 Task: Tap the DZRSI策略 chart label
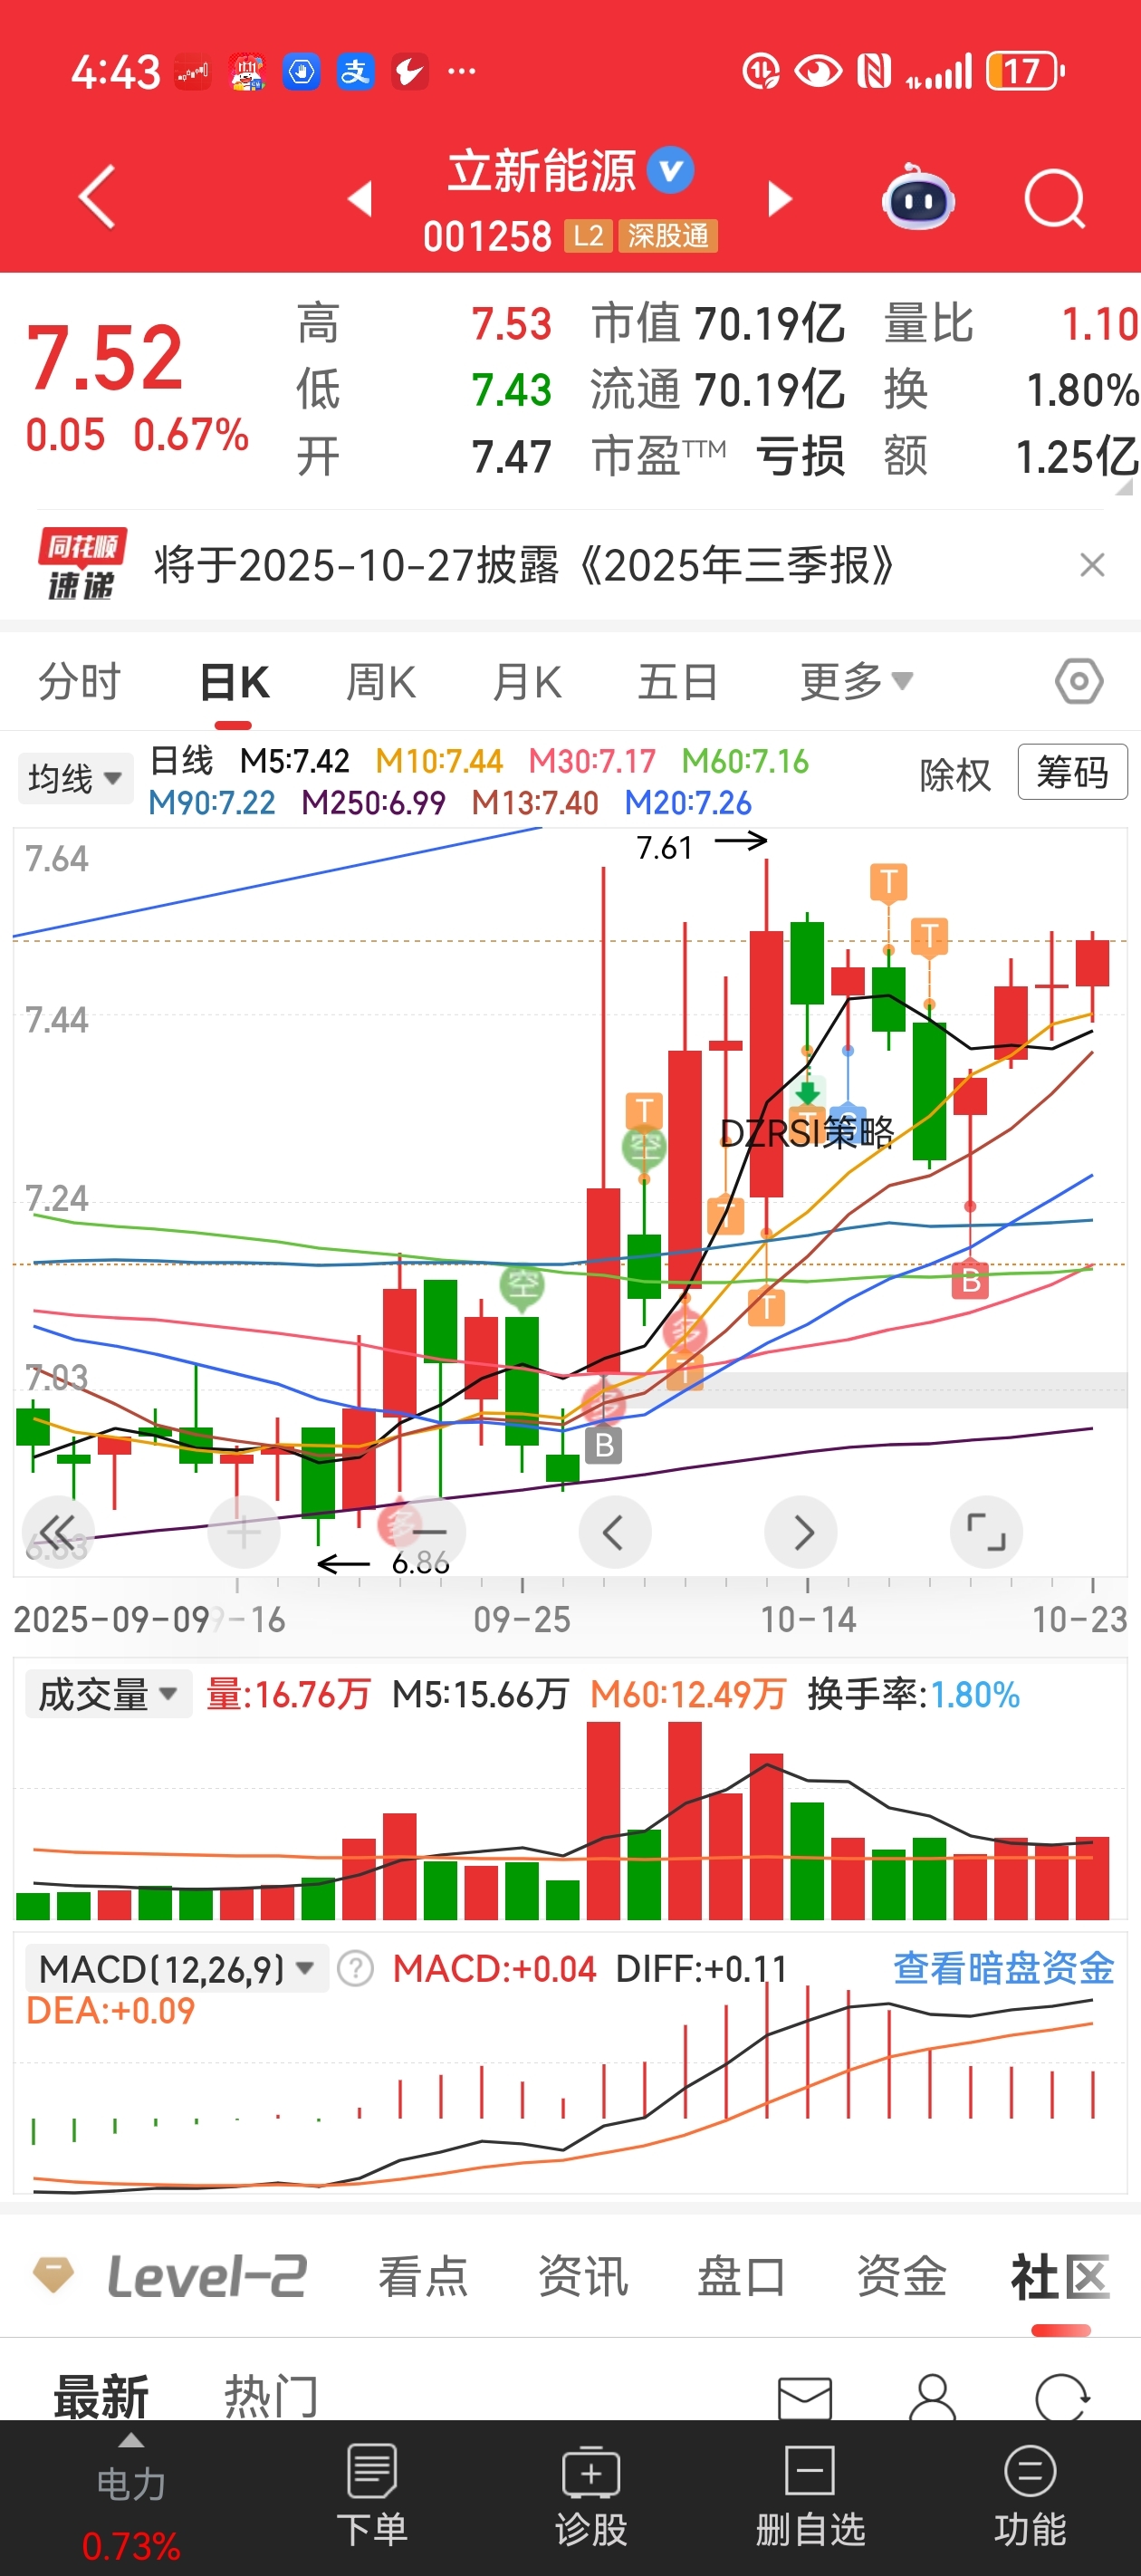point(806,1132)
